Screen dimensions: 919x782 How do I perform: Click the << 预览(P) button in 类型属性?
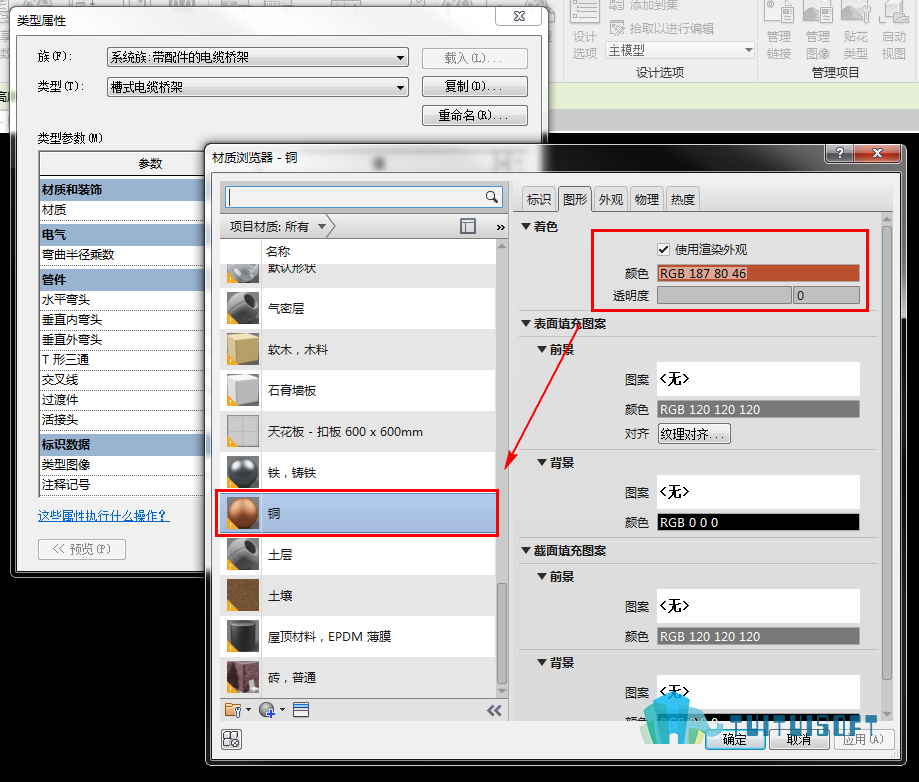[82, 549]
